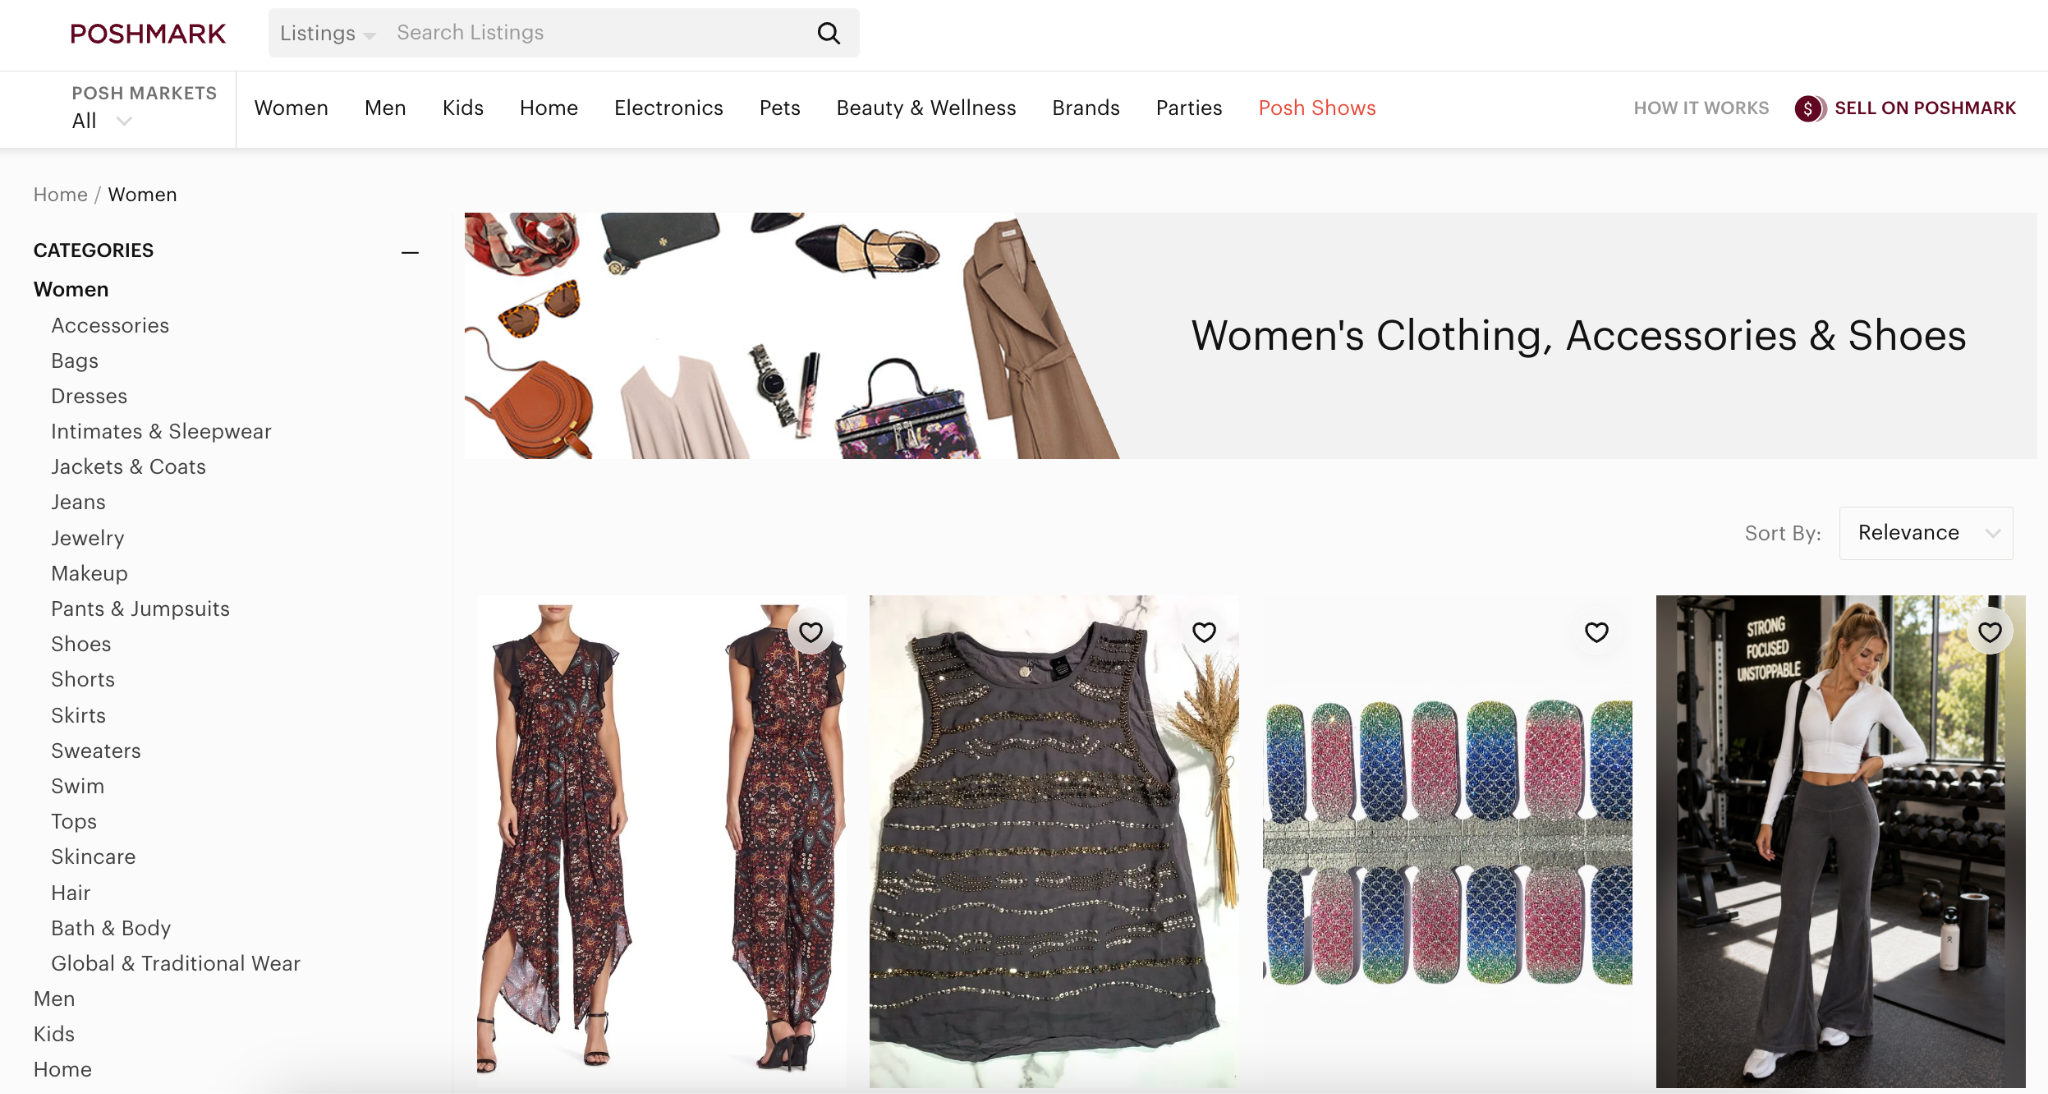The width and height of the screenshot is (2048, 1094).
Task: Click Home in the breadcrumb
Action: (x=60, y=195)
